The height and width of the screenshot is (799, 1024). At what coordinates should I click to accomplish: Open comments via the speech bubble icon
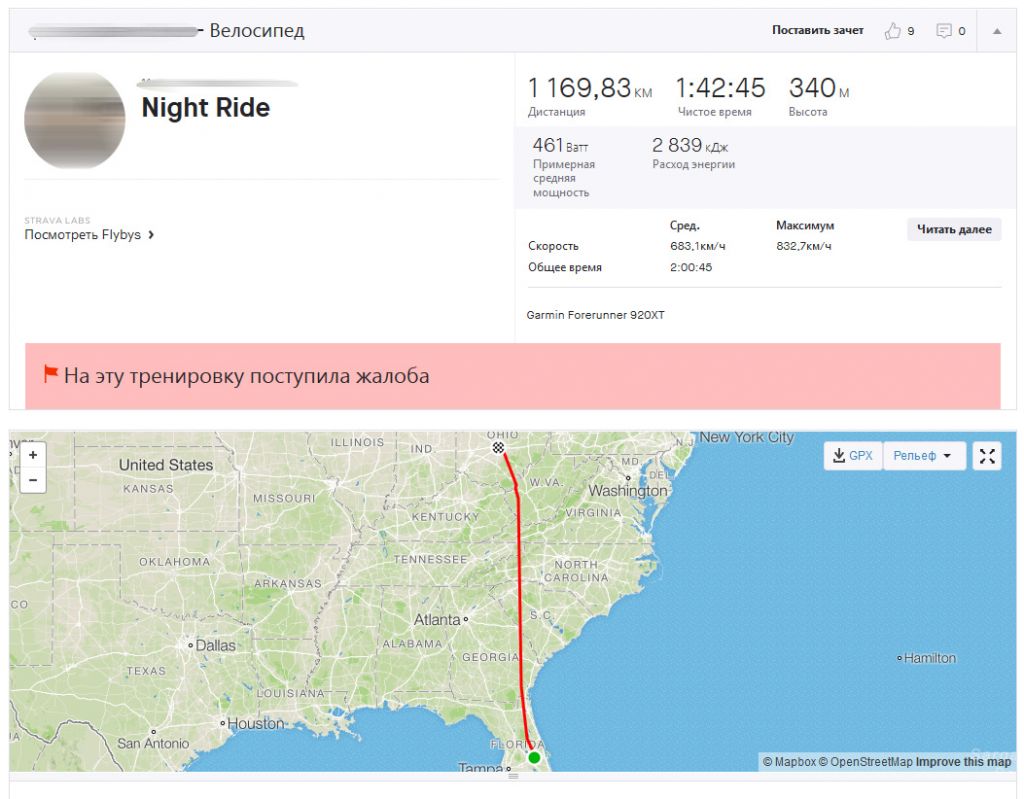point(944,31)
